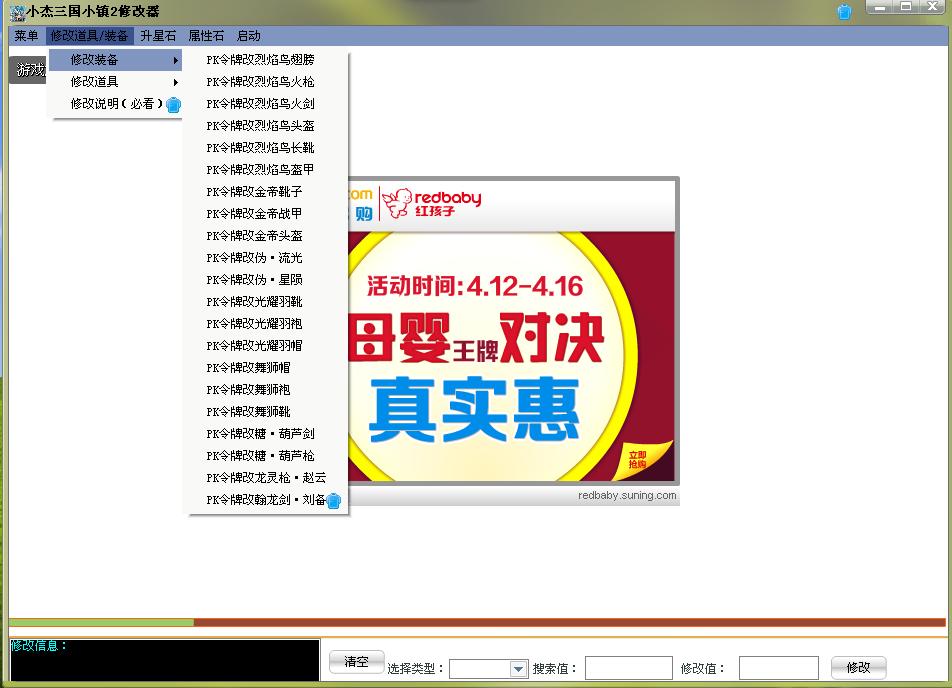Pick PK令牌改翰龙剑·刘备
This screenshot has width=952, height=688.
click(x=268, y=500)
